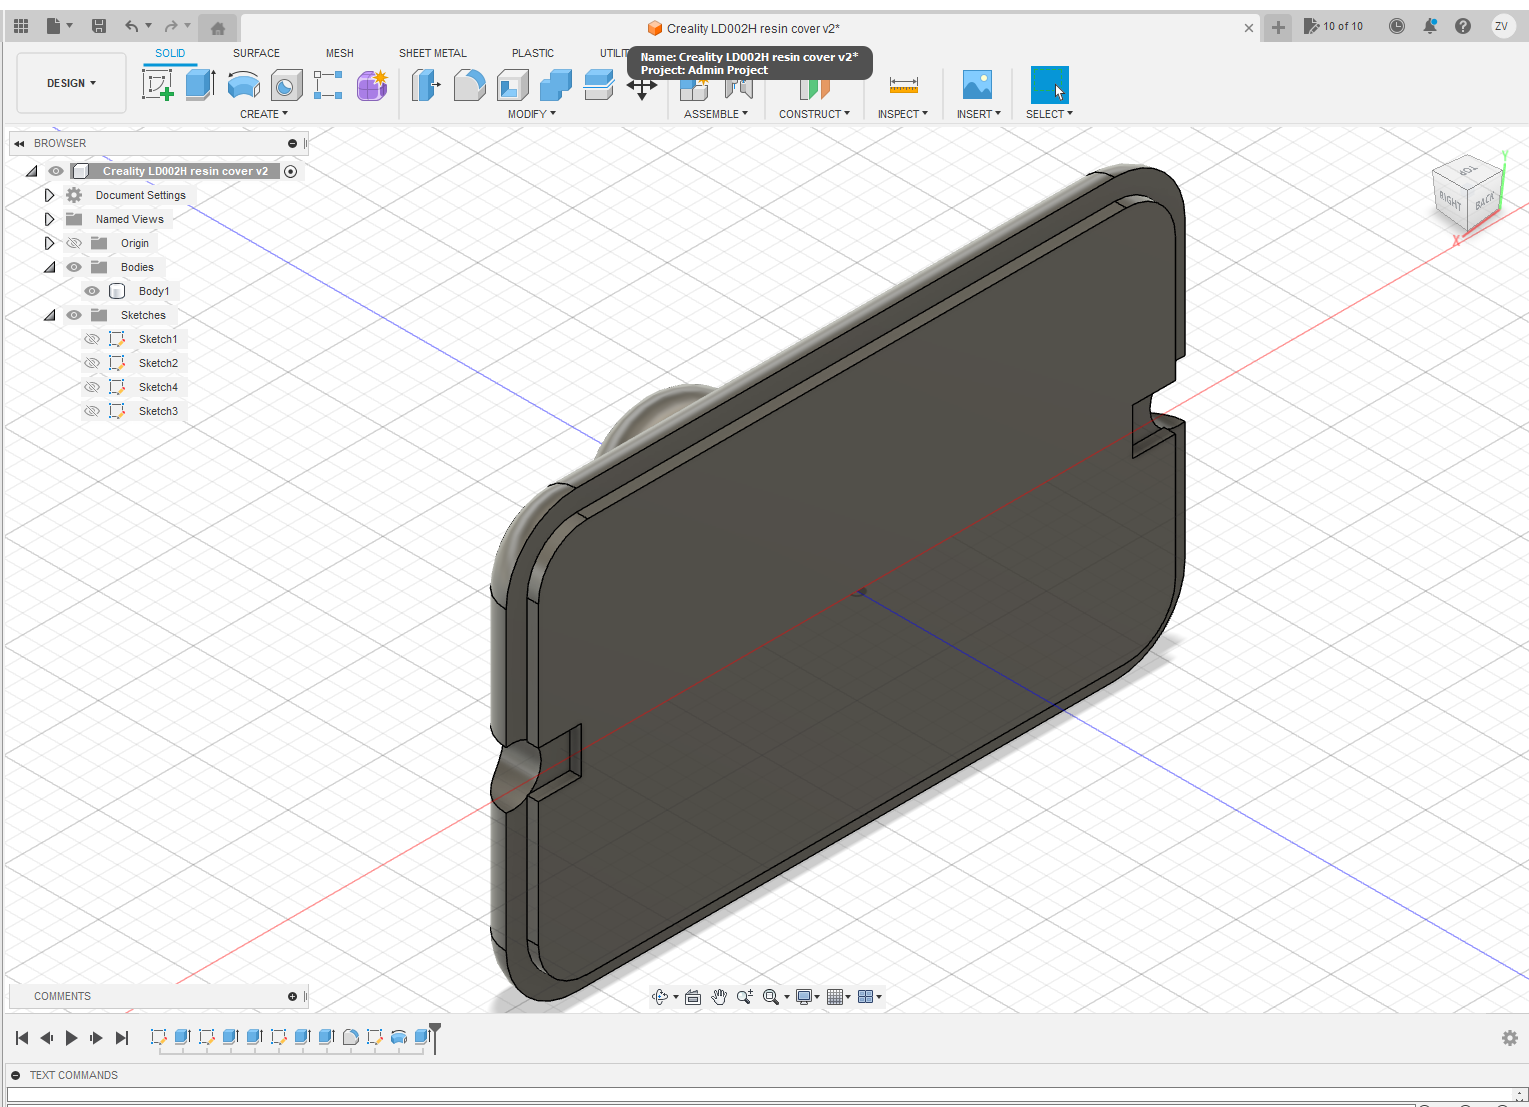1529x1107 pixels.
Task: Open a new design tab with plus
Action: 1278,27
